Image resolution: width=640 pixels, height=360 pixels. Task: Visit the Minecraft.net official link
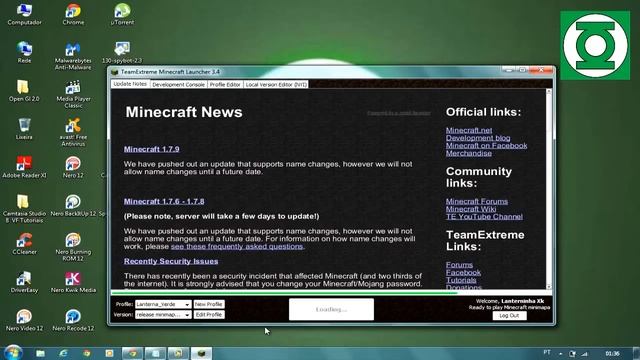click(469, 130)
